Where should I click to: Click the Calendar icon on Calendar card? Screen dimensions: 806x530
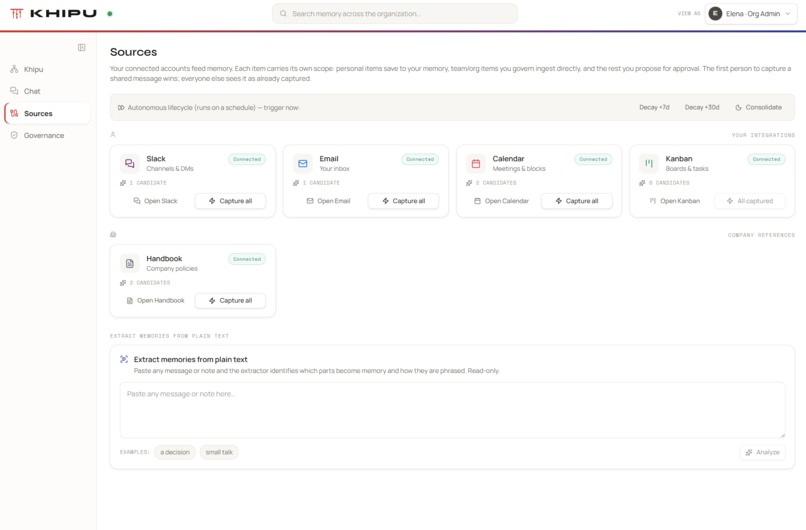click(x=476, y=163)
